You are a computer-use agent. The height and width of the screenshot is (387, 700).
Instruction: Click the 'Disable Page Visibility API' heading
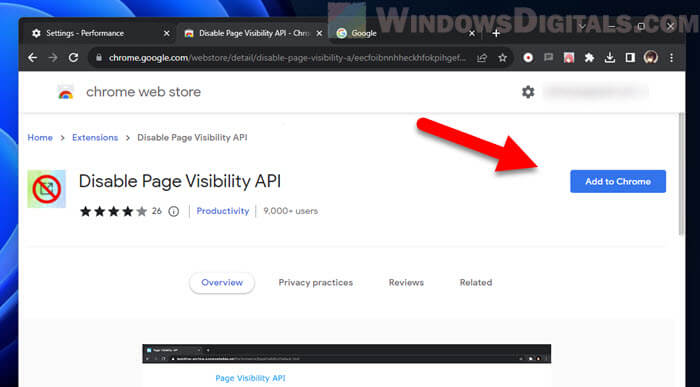tap(180, 182)
